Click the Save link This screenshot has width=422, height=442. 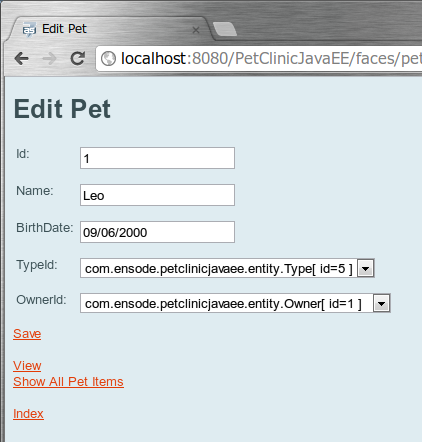point(27,334)
